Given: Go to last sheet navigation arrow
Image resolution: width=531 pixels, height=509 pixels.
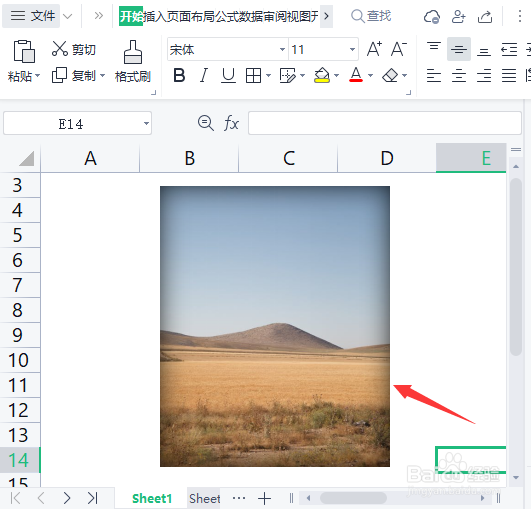Looking at the screenshot, I should click(x=92, y=498).
